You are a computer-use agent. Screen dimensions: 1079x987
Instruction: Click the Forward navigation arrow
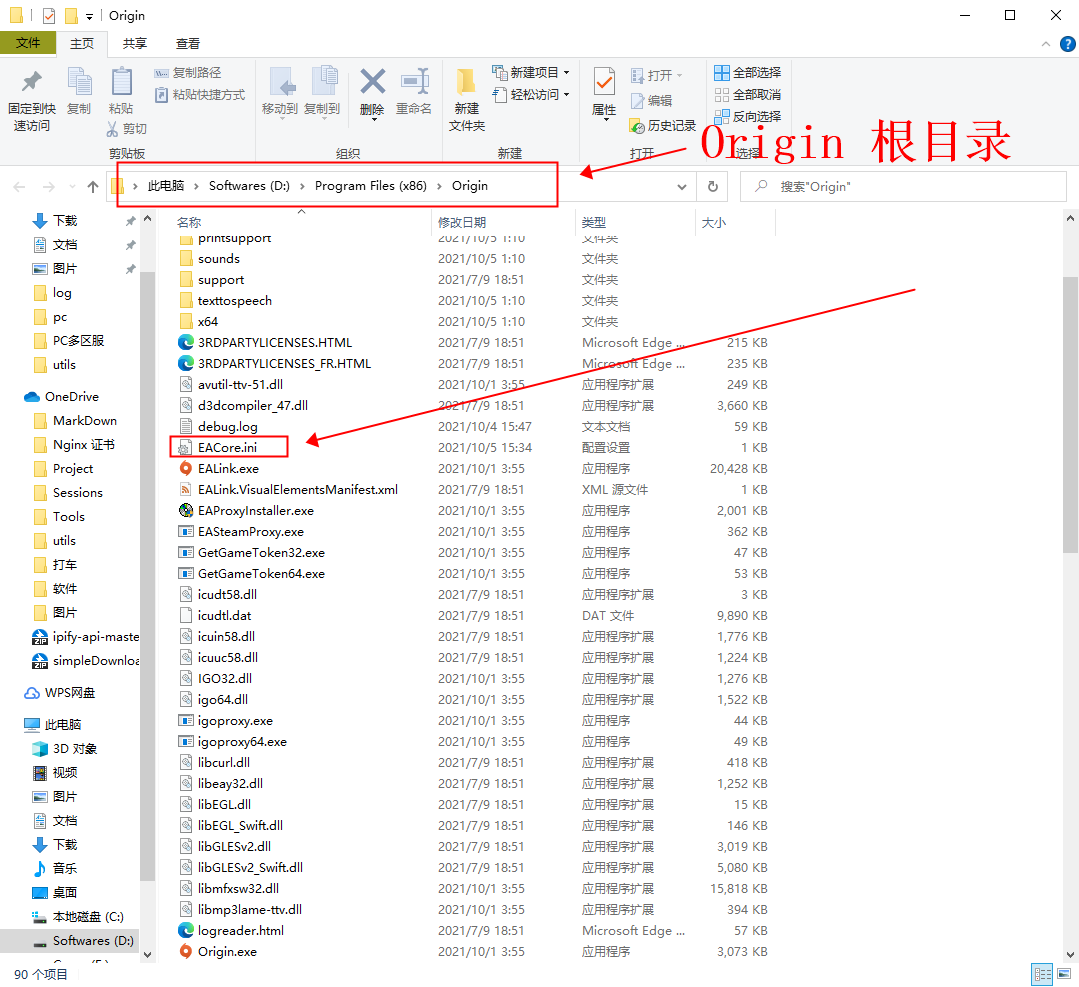[48, 187]
